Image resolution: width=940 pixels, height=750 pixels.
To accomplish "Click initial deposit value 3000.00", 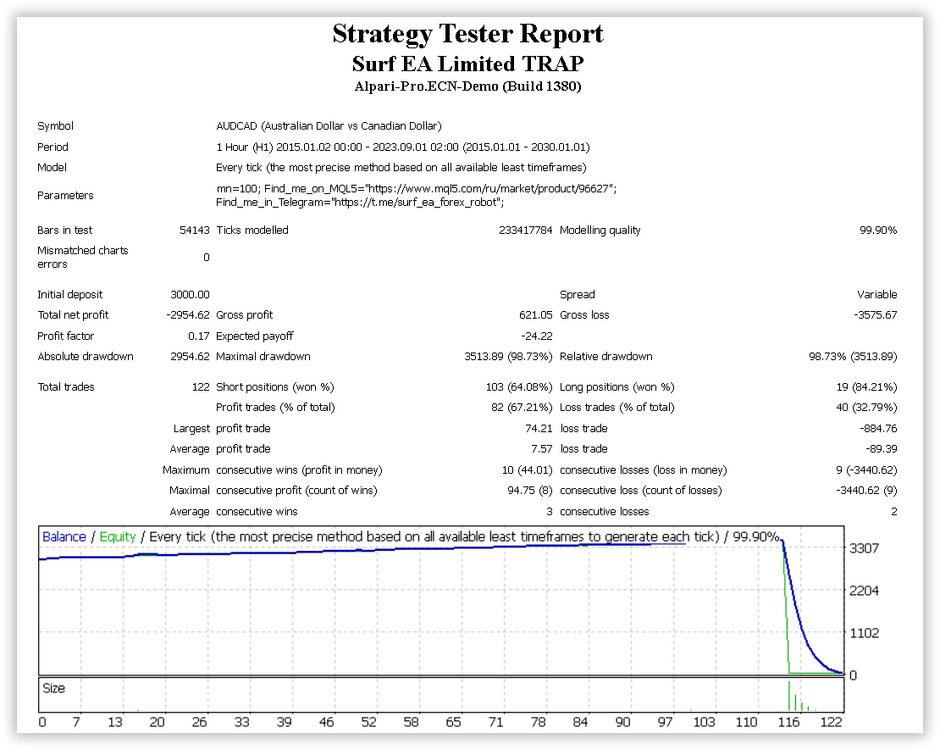I will [x=190, y=294].
